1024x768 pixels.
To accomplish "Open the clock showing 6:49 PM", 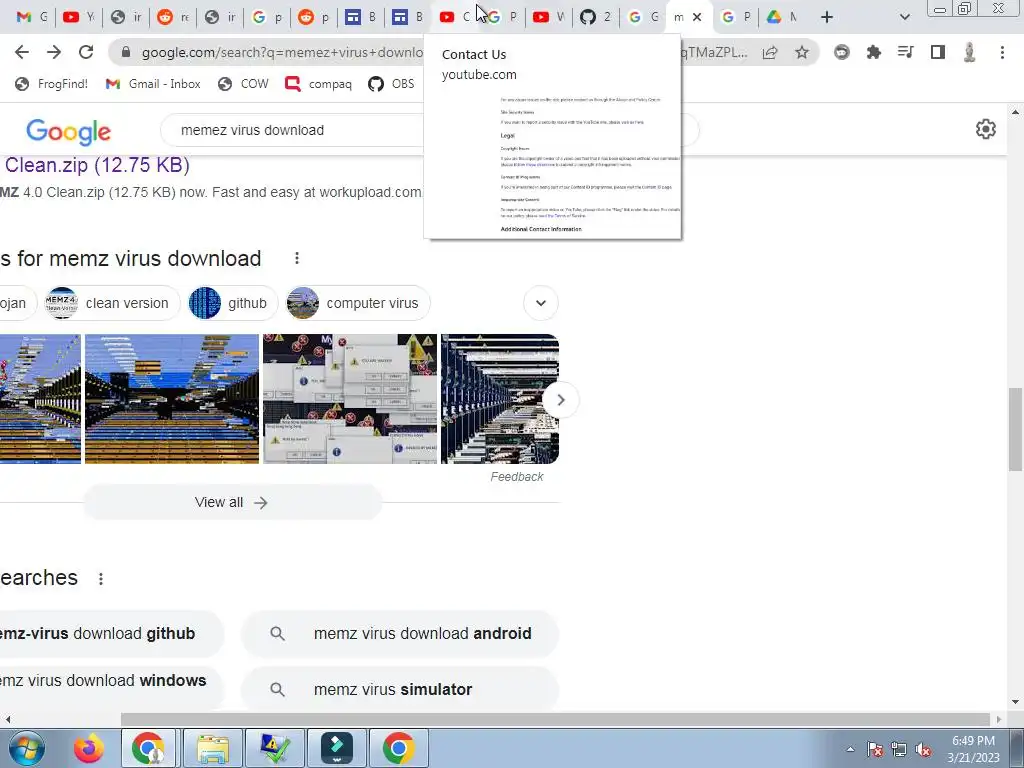I will (x=973, y=749).
